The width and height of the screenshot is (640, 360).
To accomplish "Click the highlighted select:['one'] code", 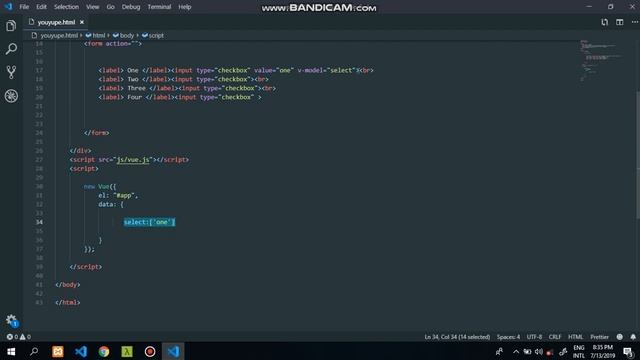I will [x=149, y=222].
